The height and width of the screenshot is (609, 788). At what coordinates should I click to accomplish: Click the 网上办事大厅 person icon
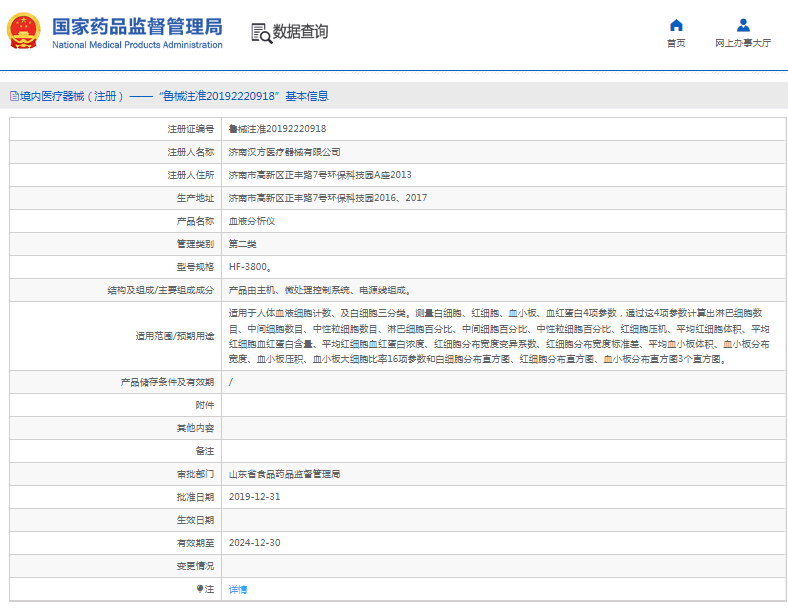(x=743, y=25)
